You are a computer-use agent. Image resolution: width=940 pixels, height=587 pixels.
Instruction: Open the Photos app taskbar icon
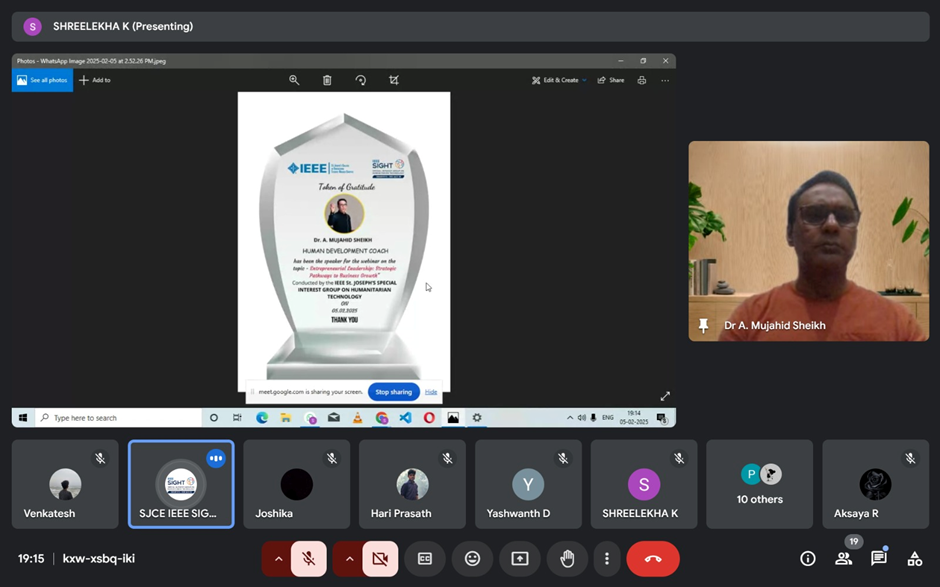[x=453, y=418]
